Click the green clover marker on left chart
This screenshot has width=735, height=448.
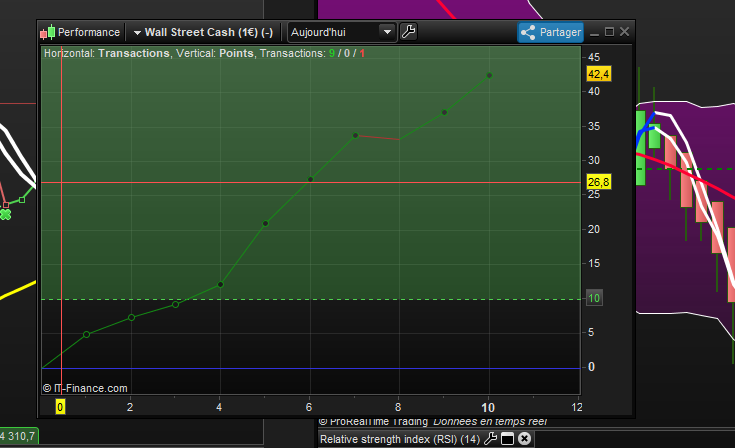tap(5, 215)
